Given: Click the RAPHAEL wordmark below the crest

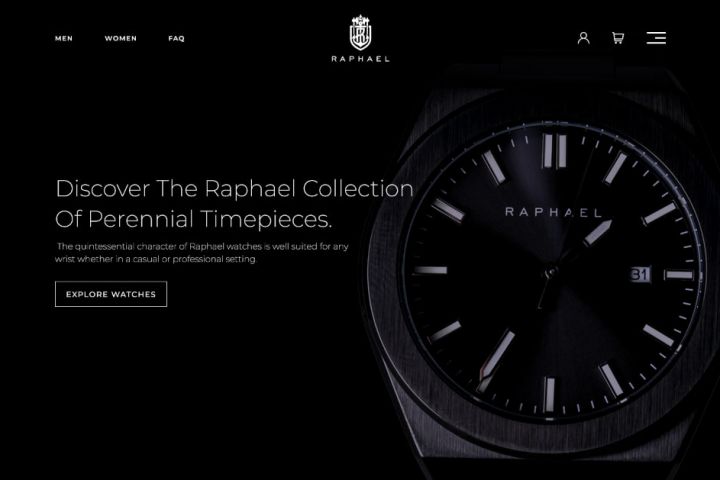Looking at the screenshot, I should point(360,59).
